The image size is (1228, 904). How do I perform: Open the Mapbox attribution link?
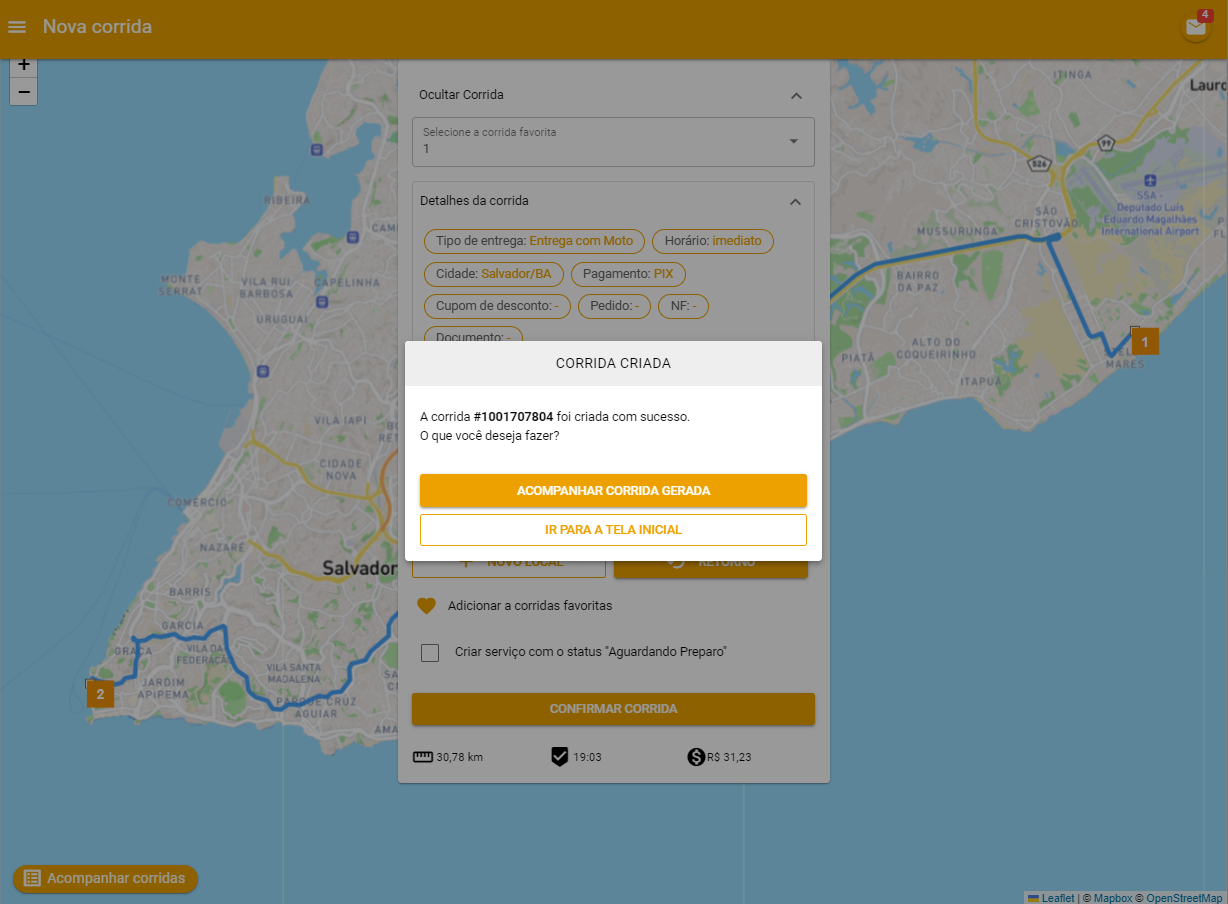(x=1112, y=898)
